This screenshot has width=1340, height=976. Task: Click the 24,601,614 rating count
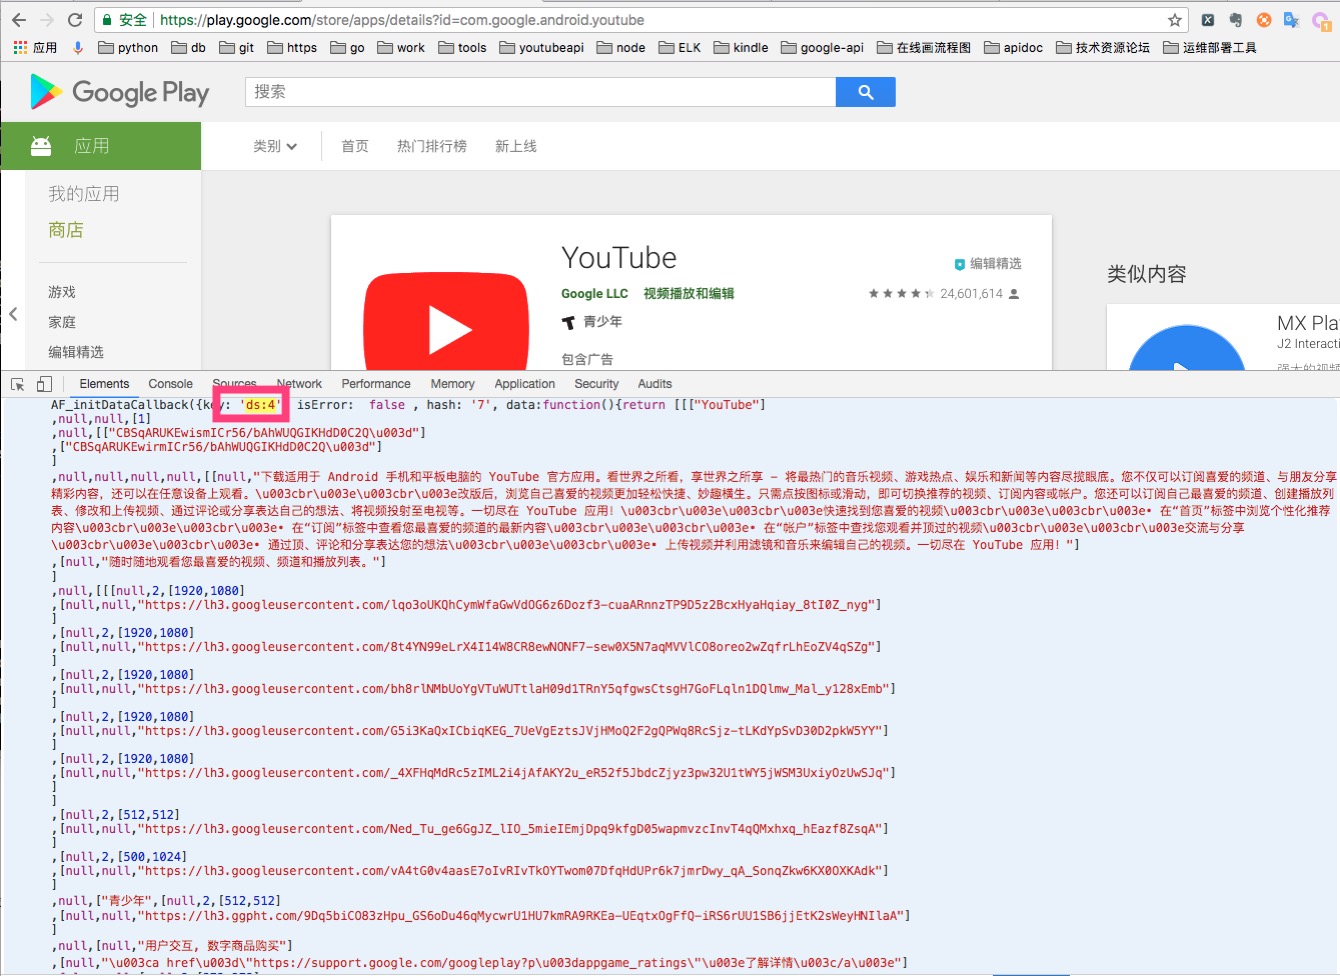(x=971, y=294)
